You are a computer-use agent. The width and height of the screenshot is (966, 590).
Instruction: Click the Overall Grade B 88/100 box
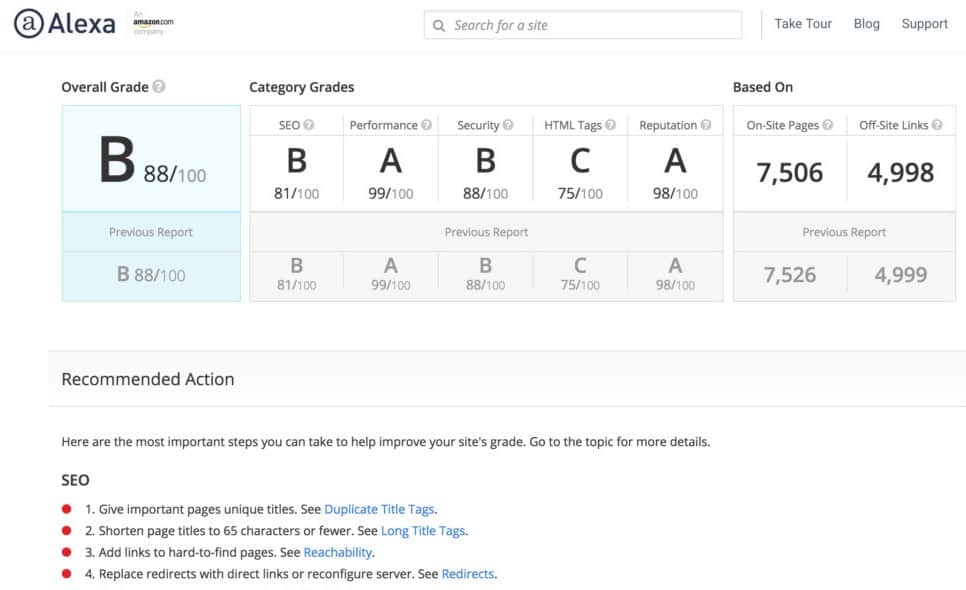coord(151,160)
